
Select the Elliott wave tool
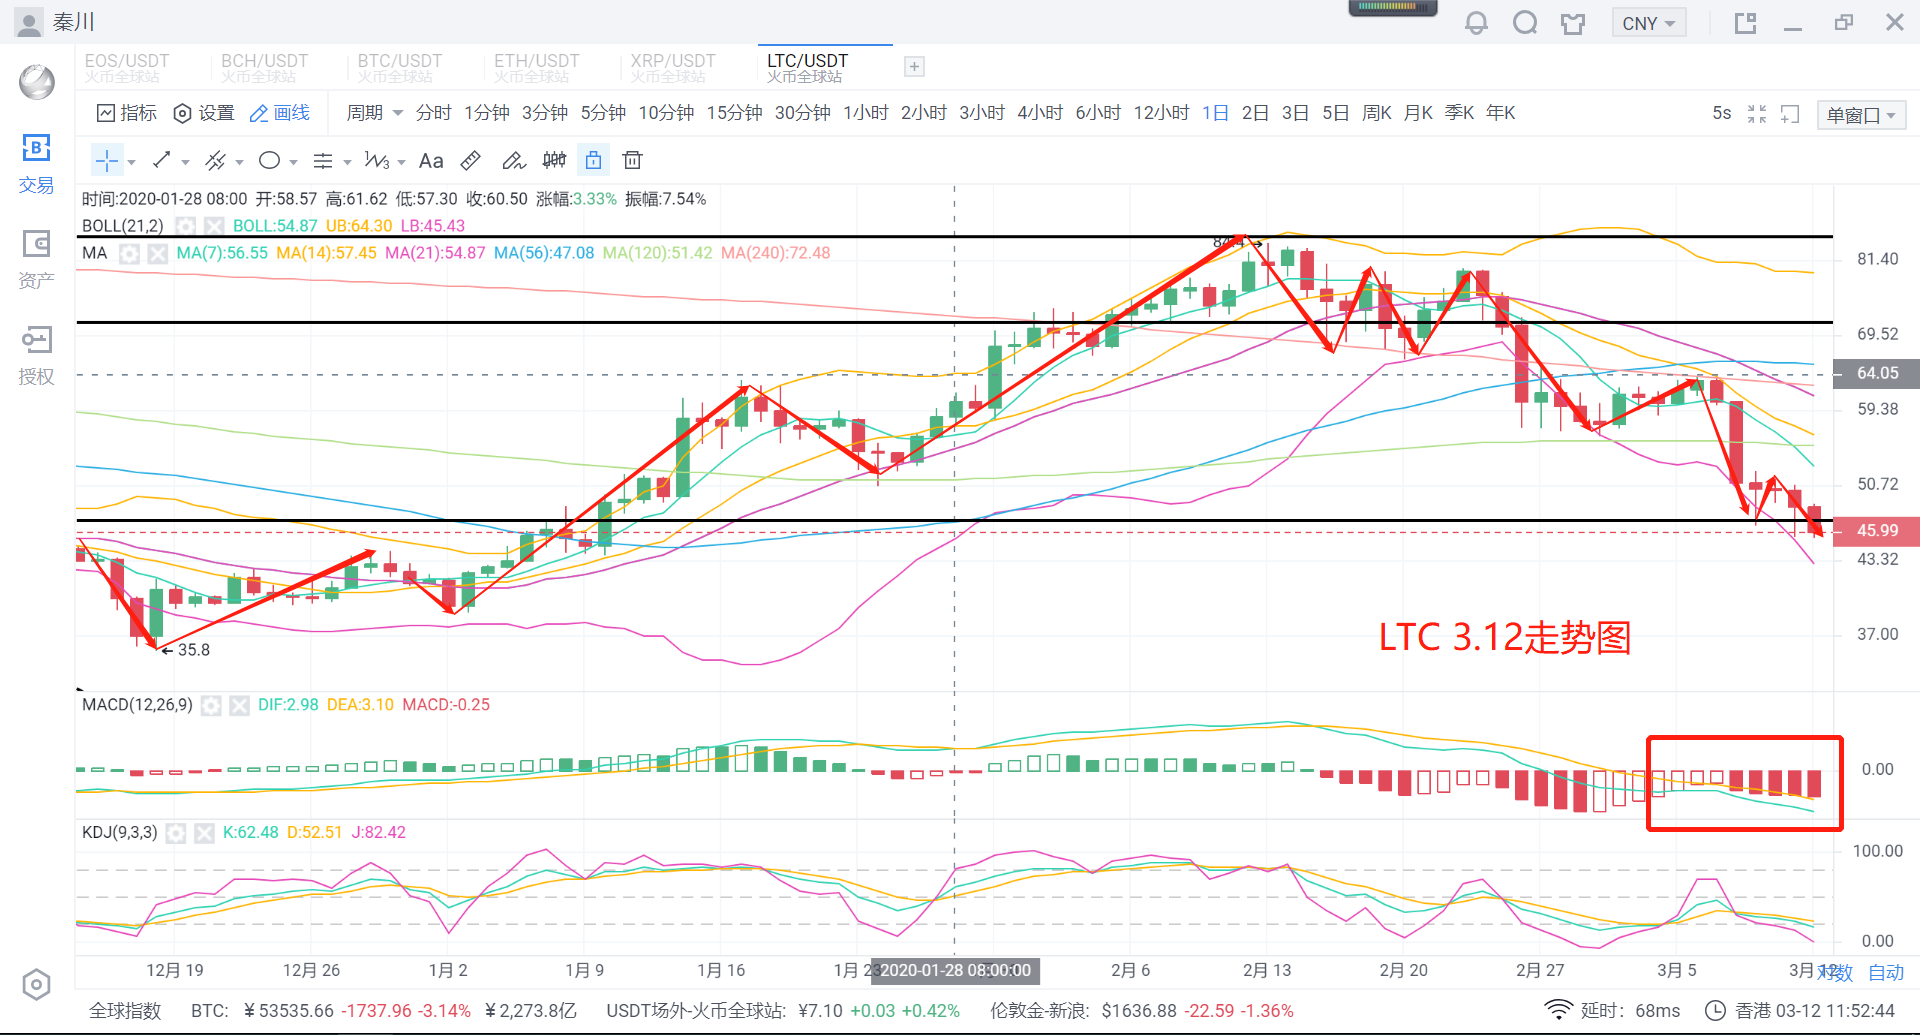tap(377, 160)
